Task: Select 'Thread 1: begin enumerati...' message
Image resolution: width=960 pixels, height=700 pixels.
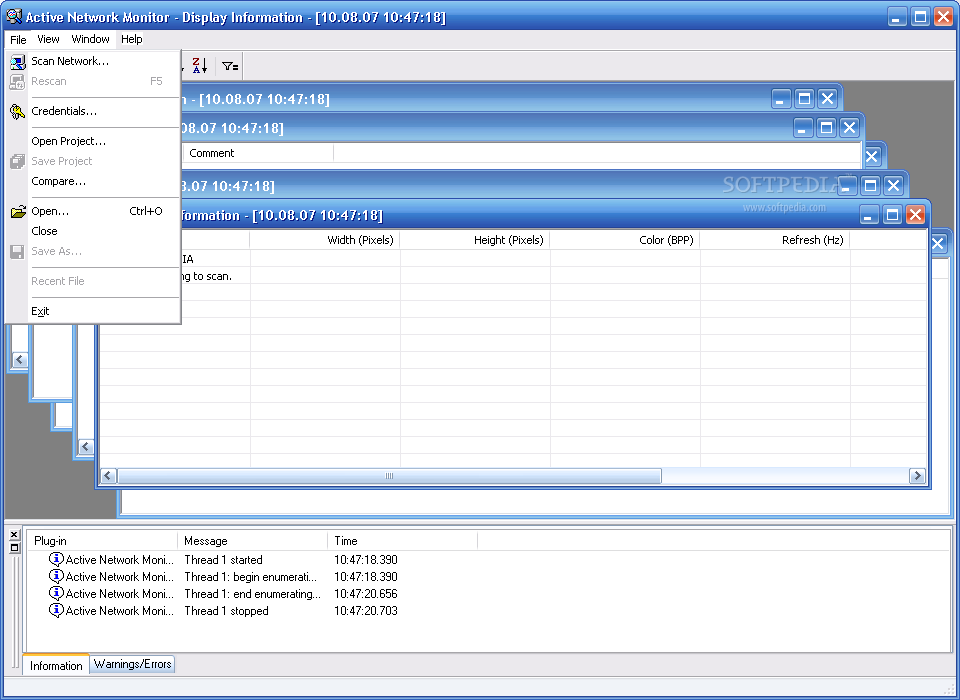Action: 250,577
